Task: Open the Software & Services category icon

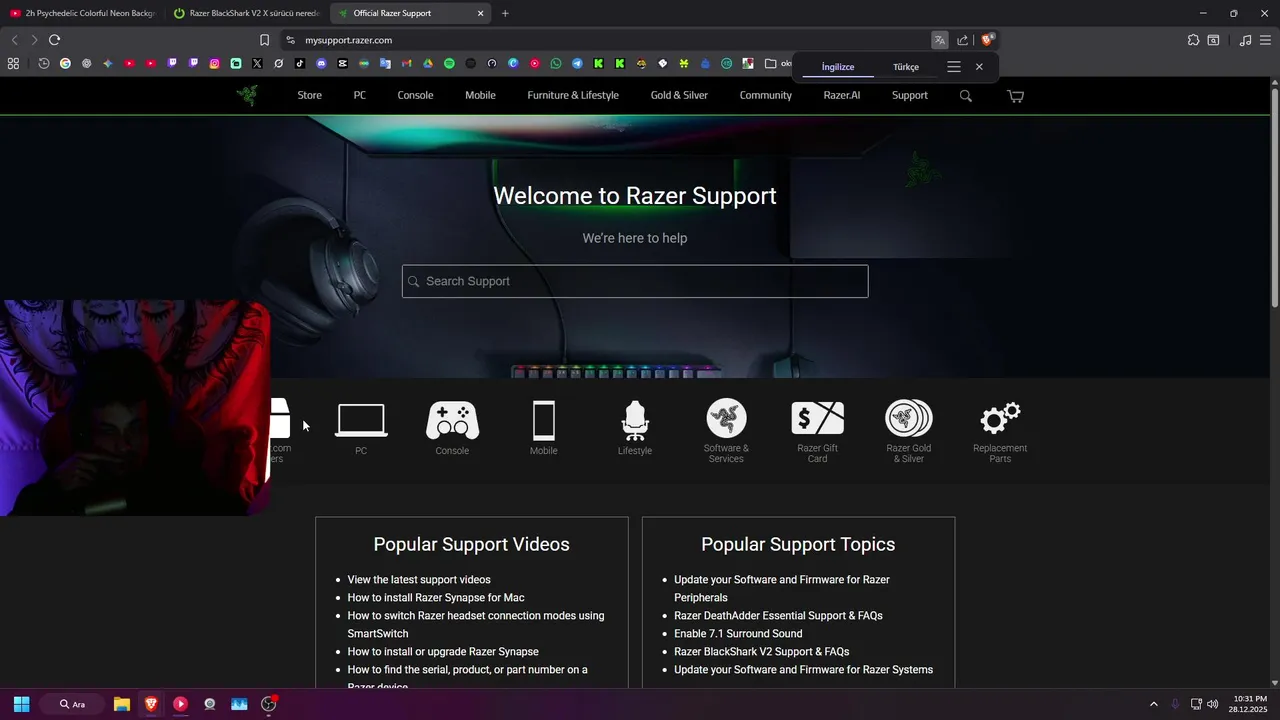Action: click(x=726, y=418)
